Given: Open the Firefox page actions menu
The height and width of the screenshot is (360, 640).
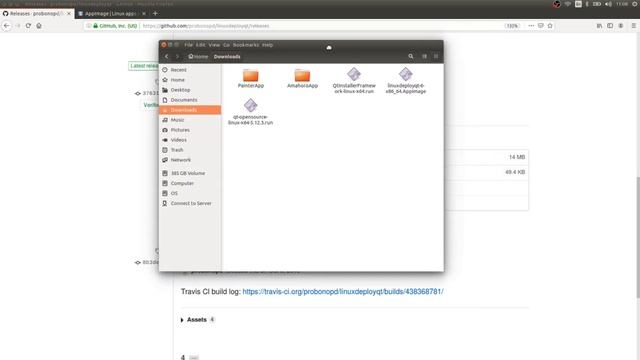Looking at the screenshot, I should pyautogui.click(x=531, y=26).
